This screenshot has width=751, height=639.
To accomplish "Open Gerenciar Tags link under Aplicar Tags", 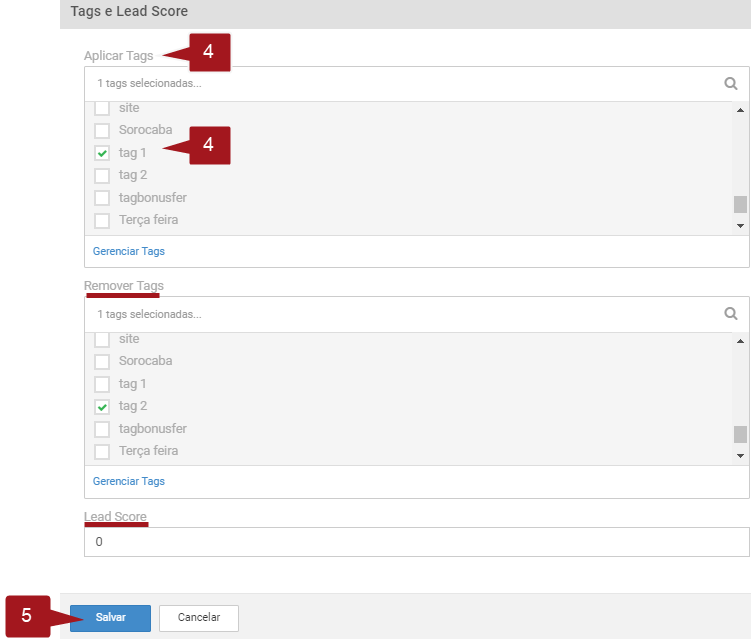I will tap(129, 251).
